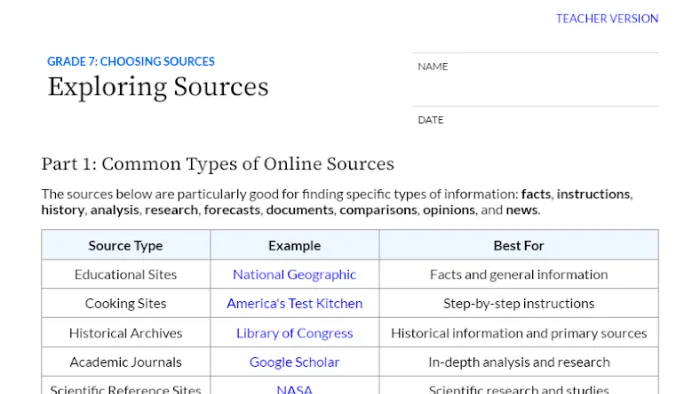Select the Academic Journals cell
700x394 pixels.
125,362
